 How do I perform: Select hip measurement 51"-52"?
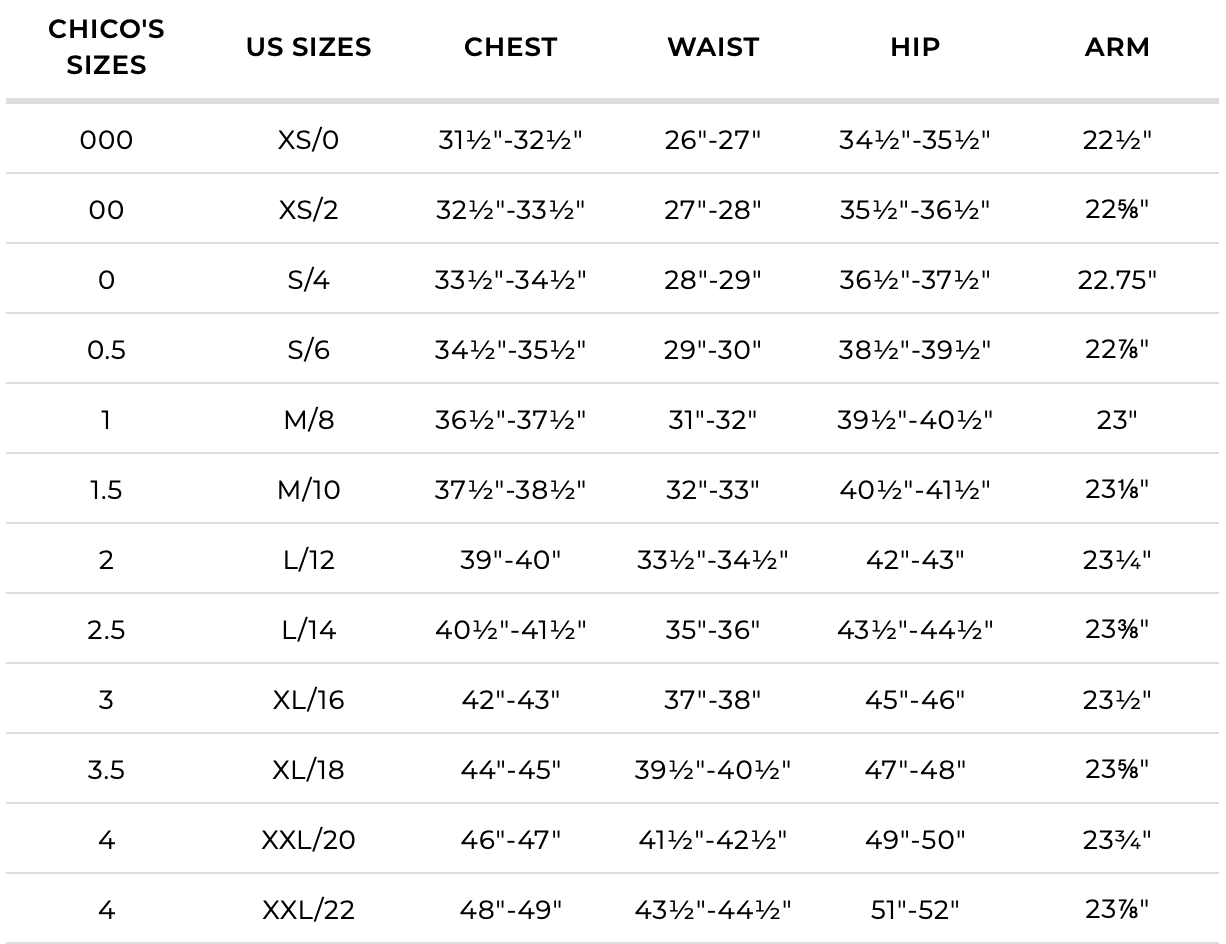[x=915, y=910]
